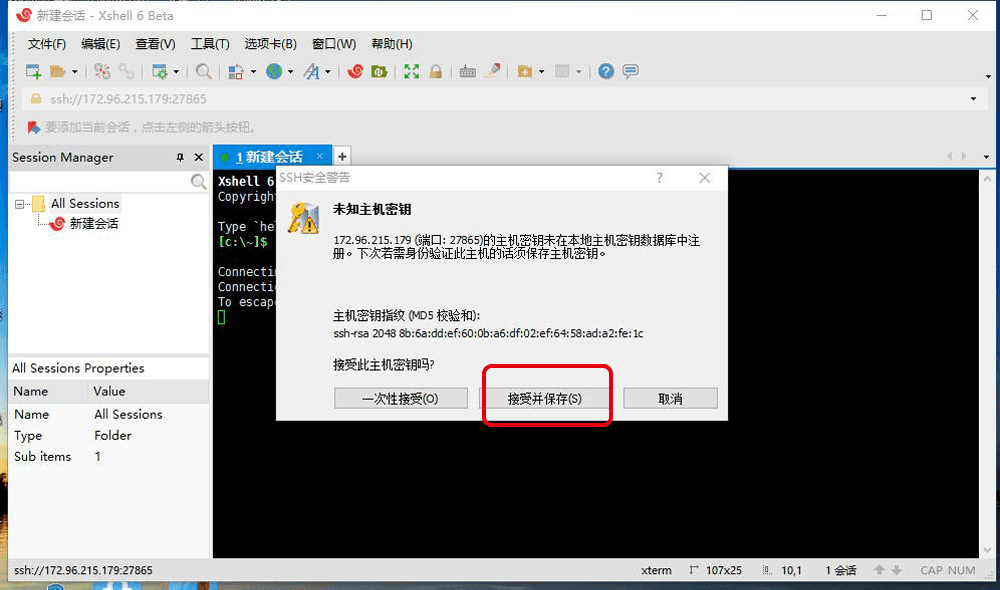Collapse the All Sessions tree node

[20, 204]
